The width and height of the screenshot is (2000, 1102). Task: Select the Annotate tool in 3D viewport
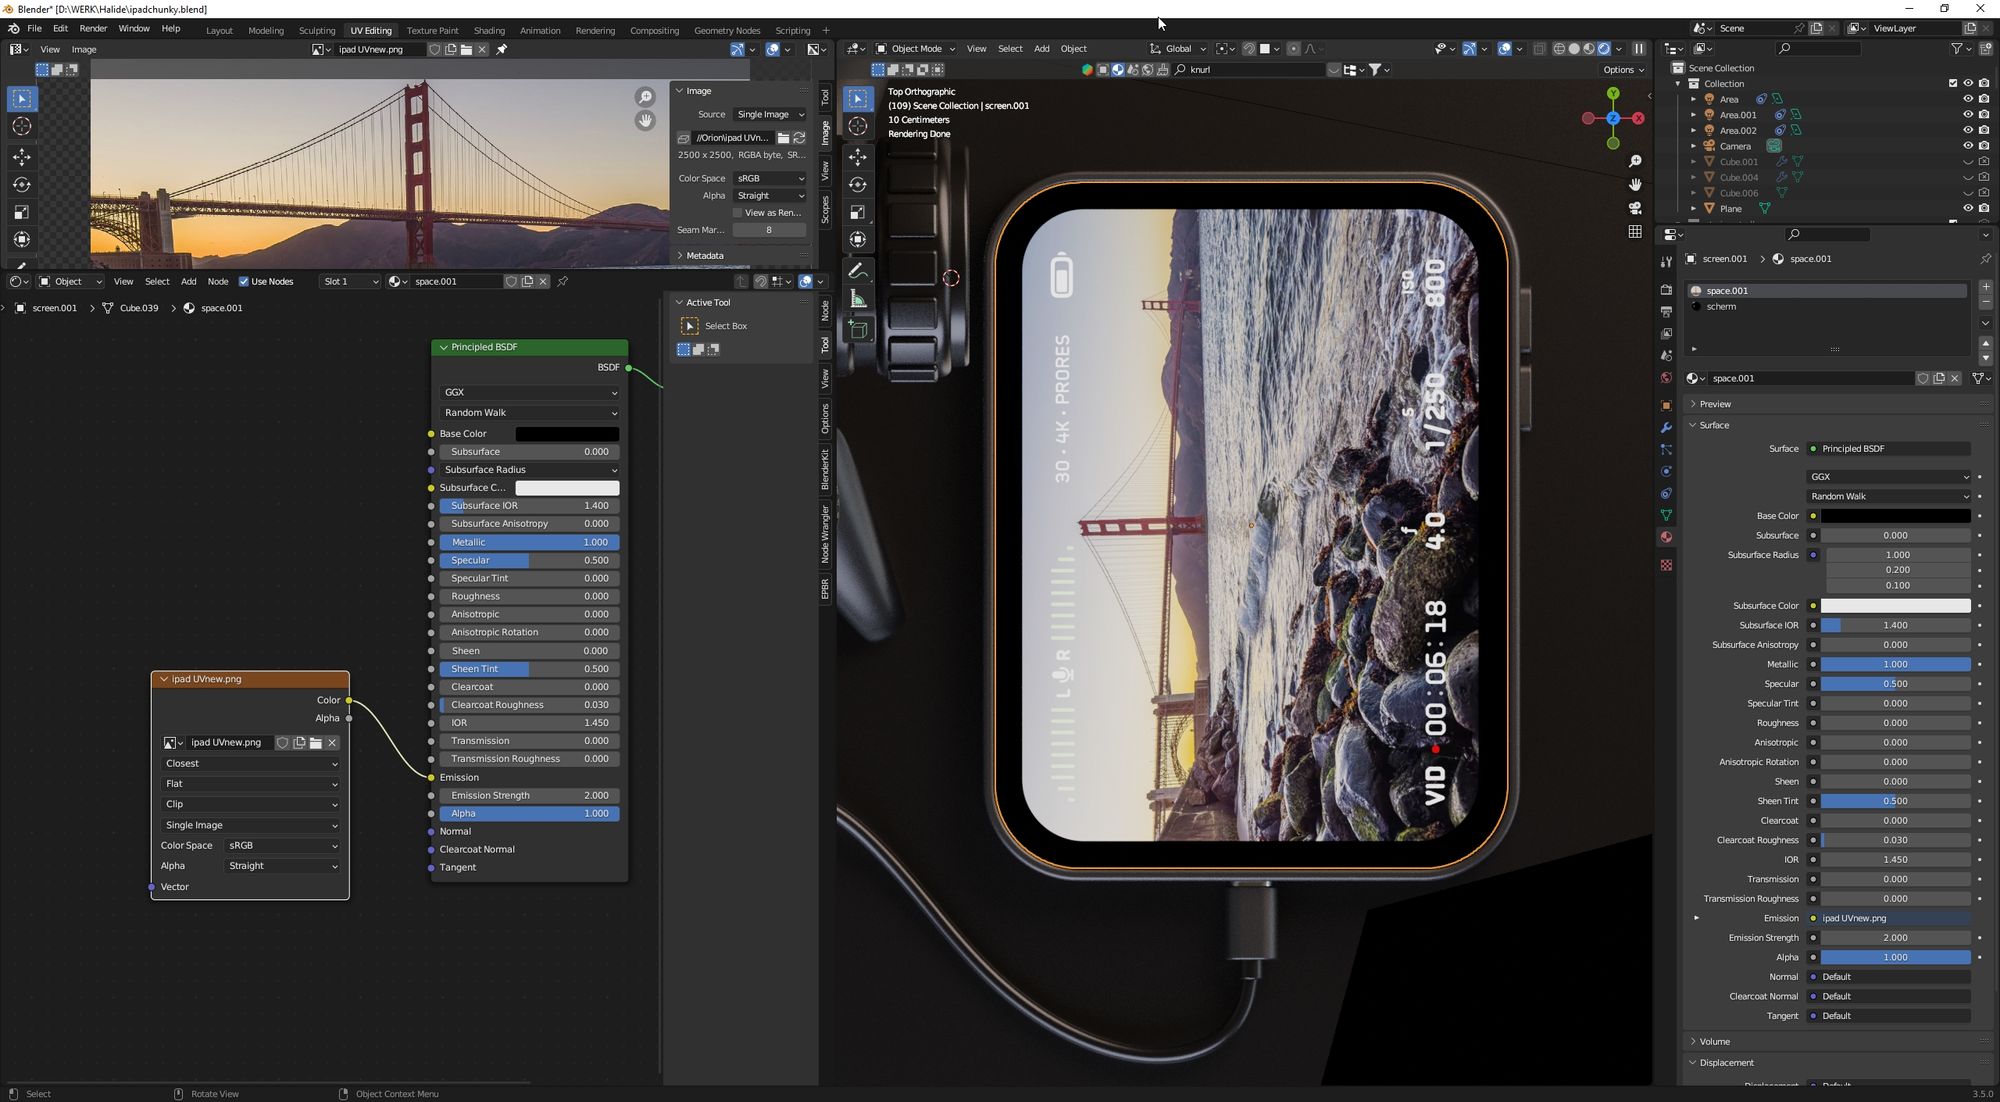click(858, 271)
